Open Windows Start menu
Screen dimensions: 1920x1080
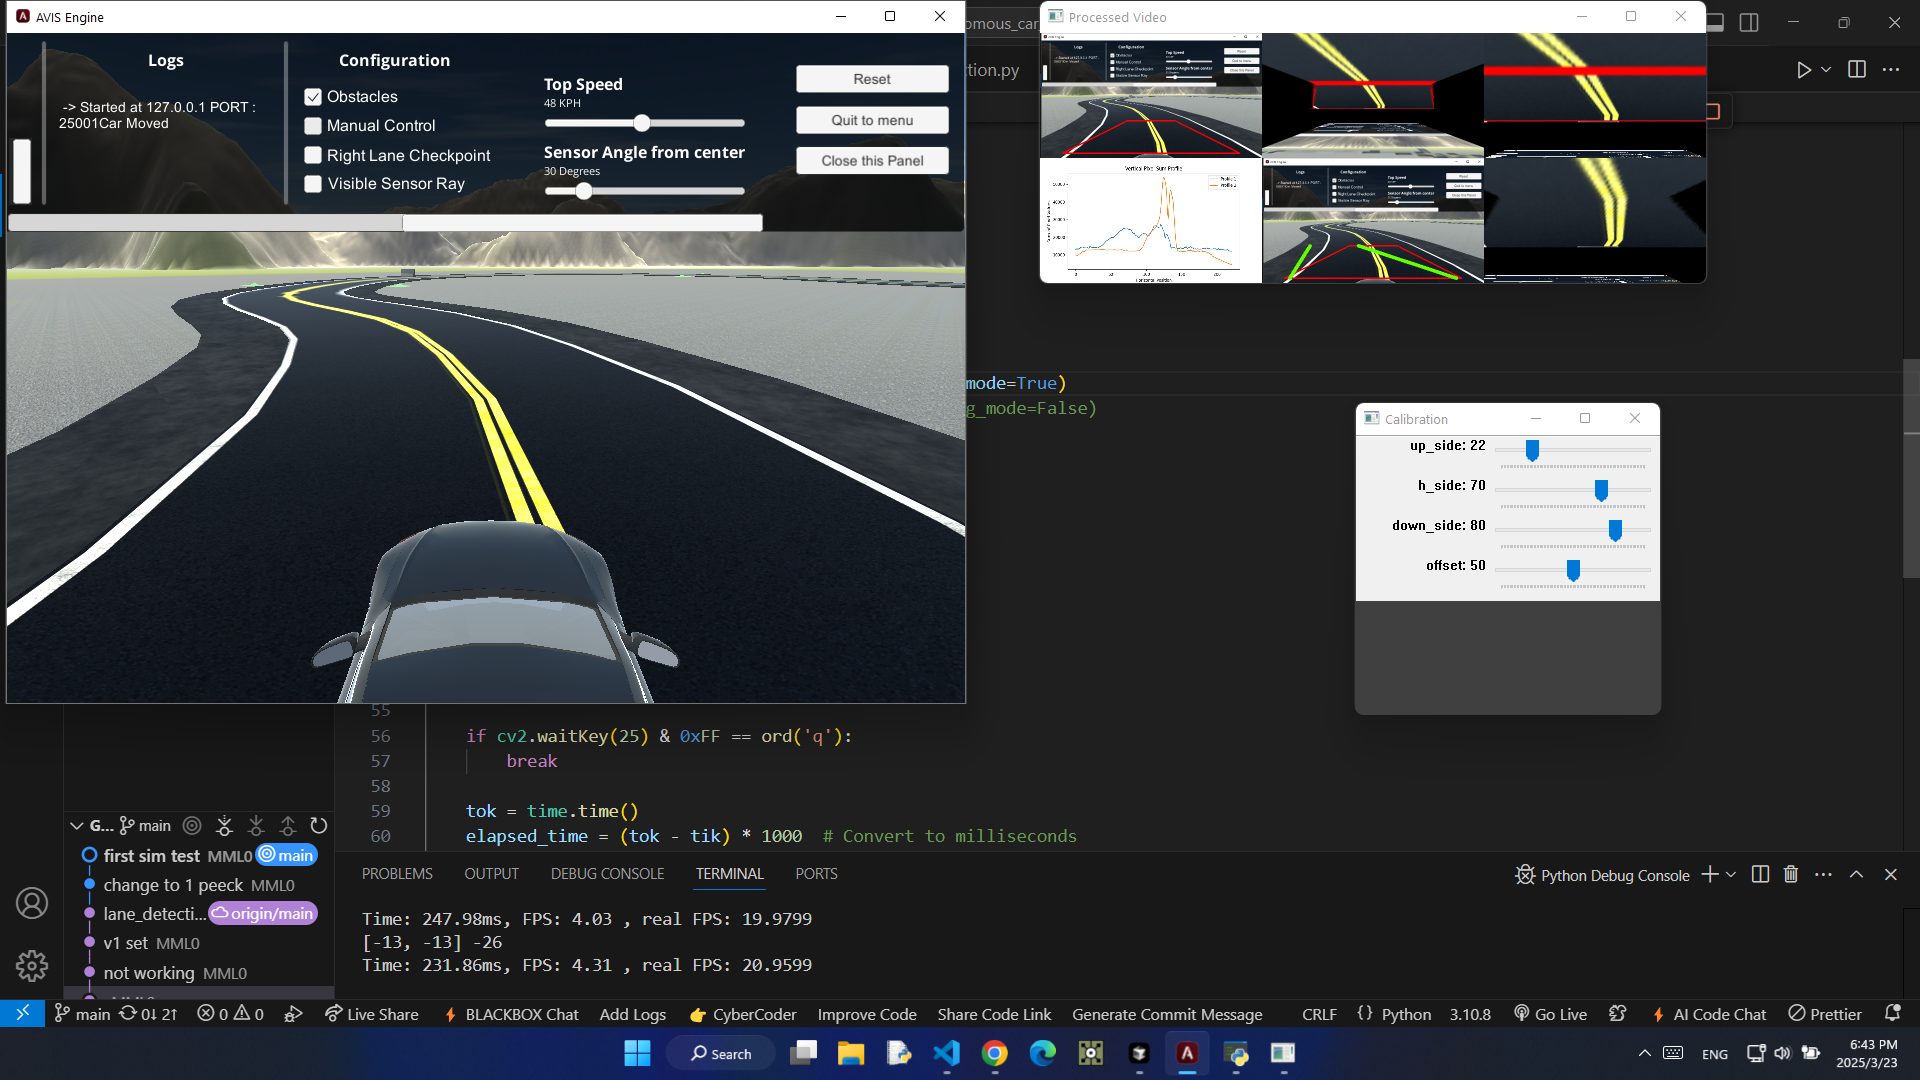(637, 1053)
